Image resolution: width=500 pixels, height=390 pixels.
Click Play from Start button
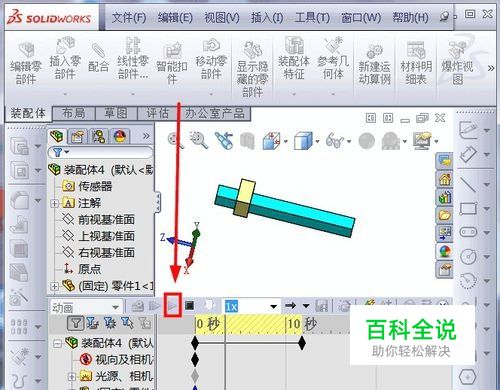154,305
